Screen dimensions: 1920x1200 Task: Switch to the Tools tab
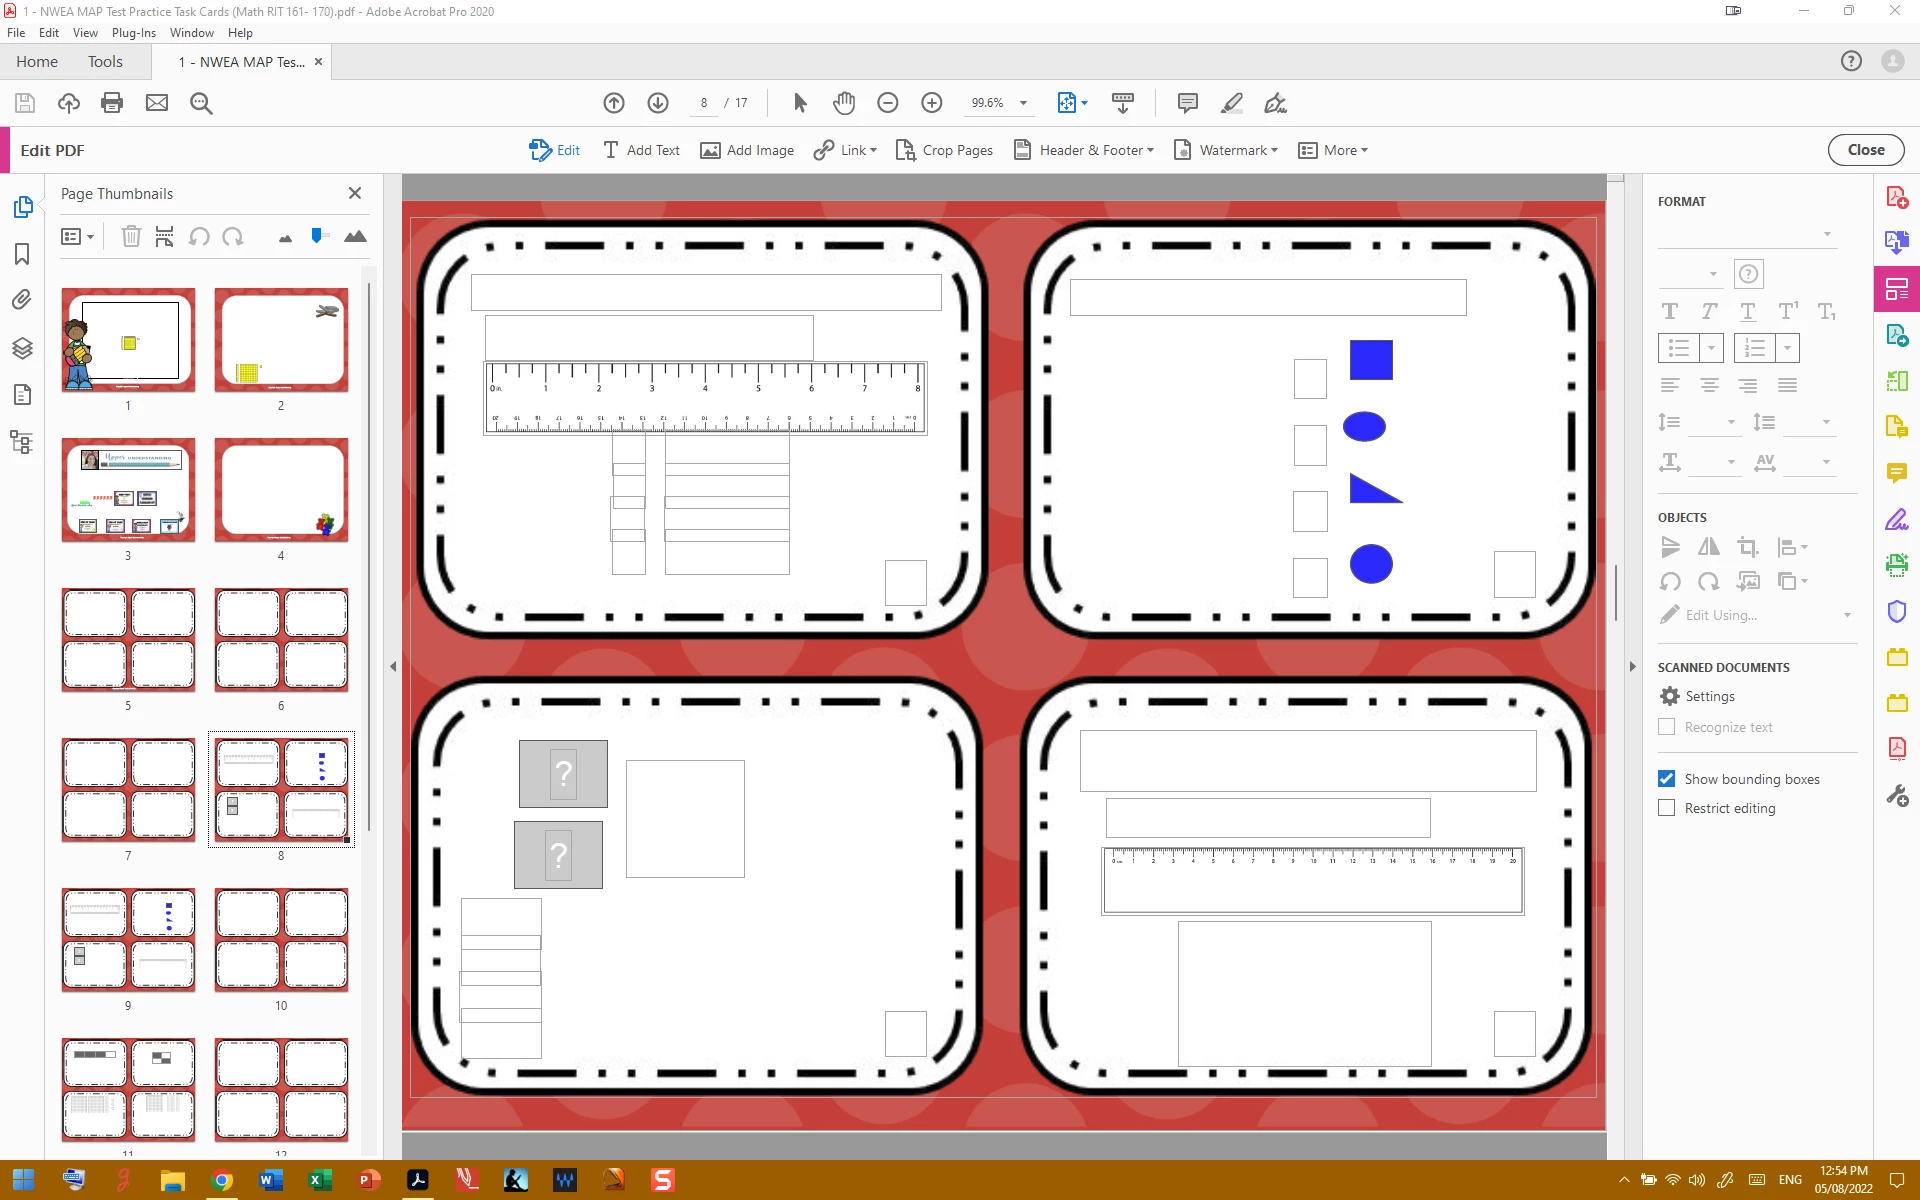(105, 62)
